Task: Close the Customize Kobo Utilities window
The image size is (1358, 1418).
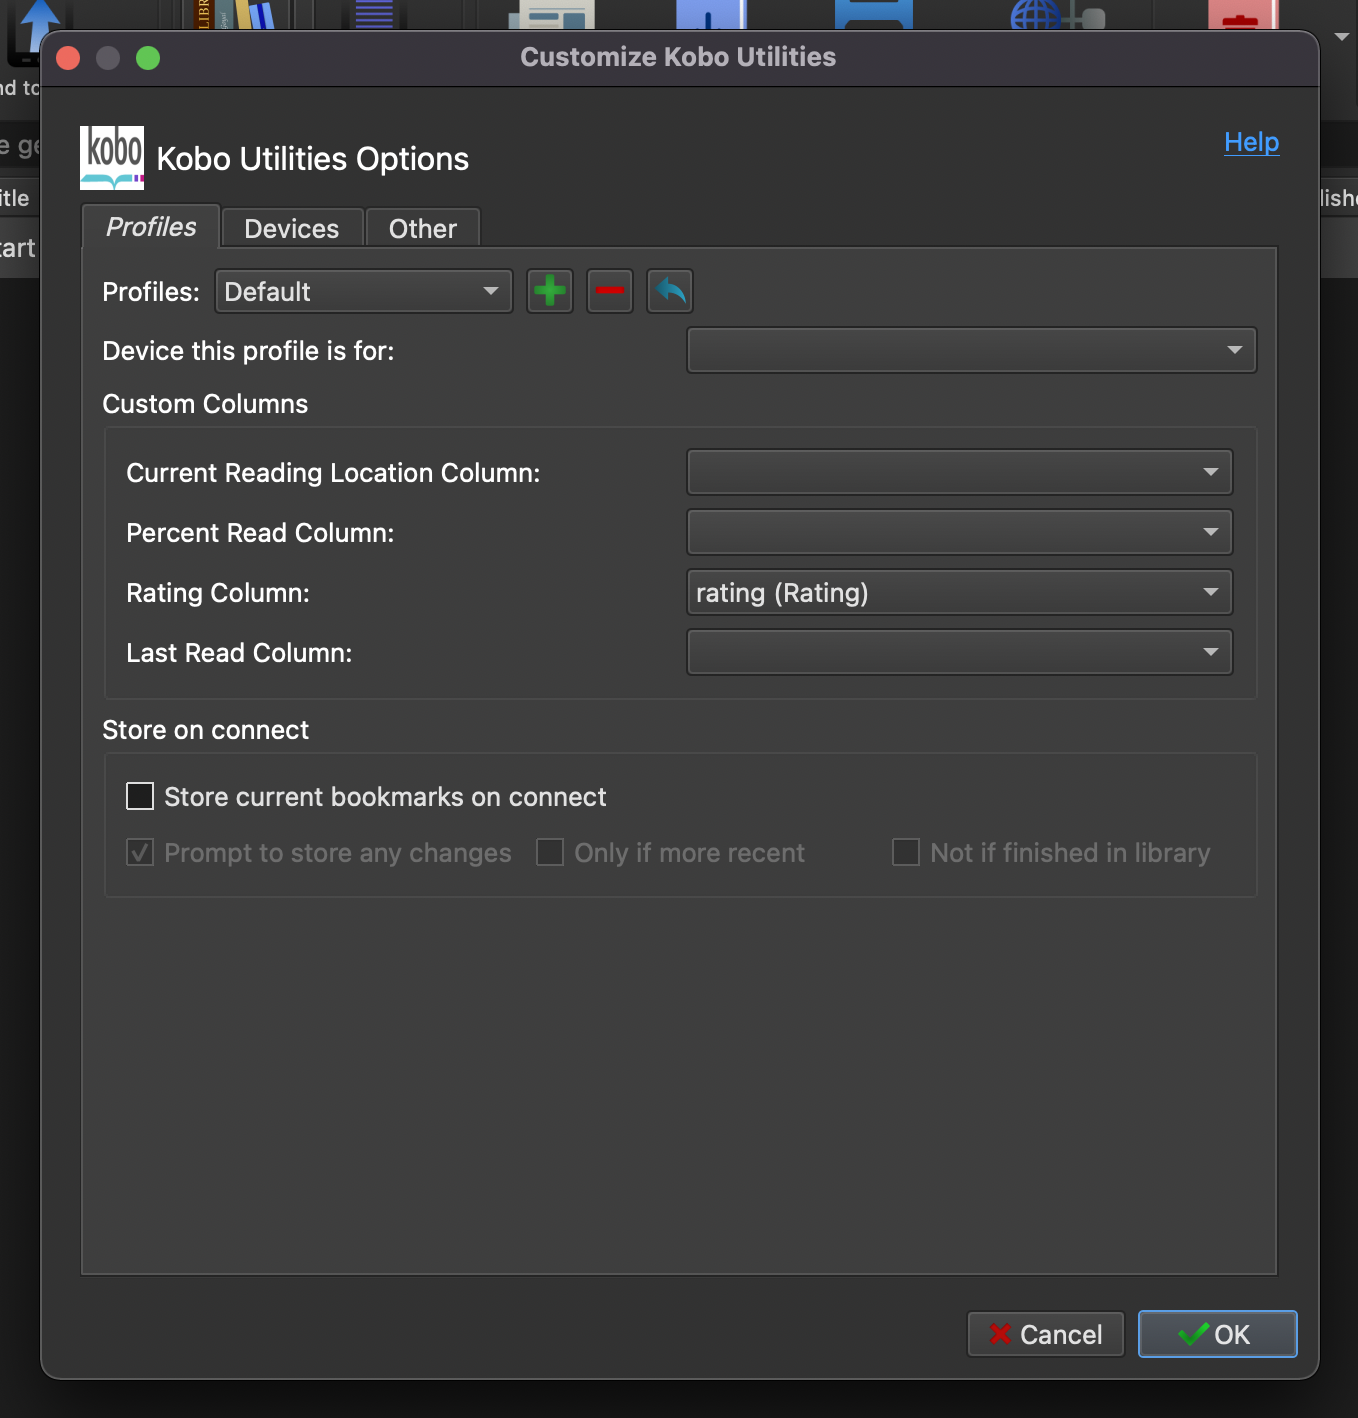Action: click(68, 58)
